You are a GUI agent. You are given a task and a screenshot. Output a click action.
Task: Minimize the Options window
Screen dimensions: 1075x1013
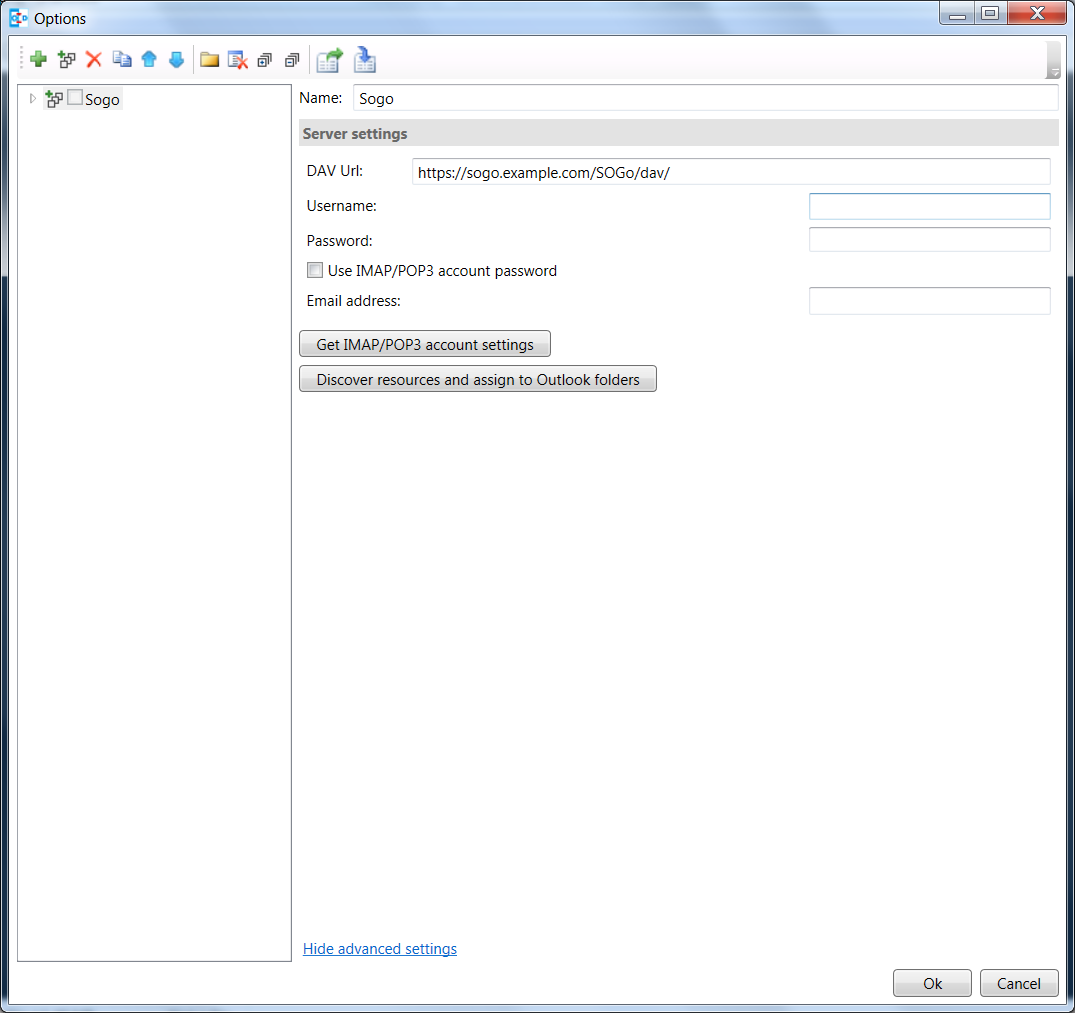[x=957, y=14]
